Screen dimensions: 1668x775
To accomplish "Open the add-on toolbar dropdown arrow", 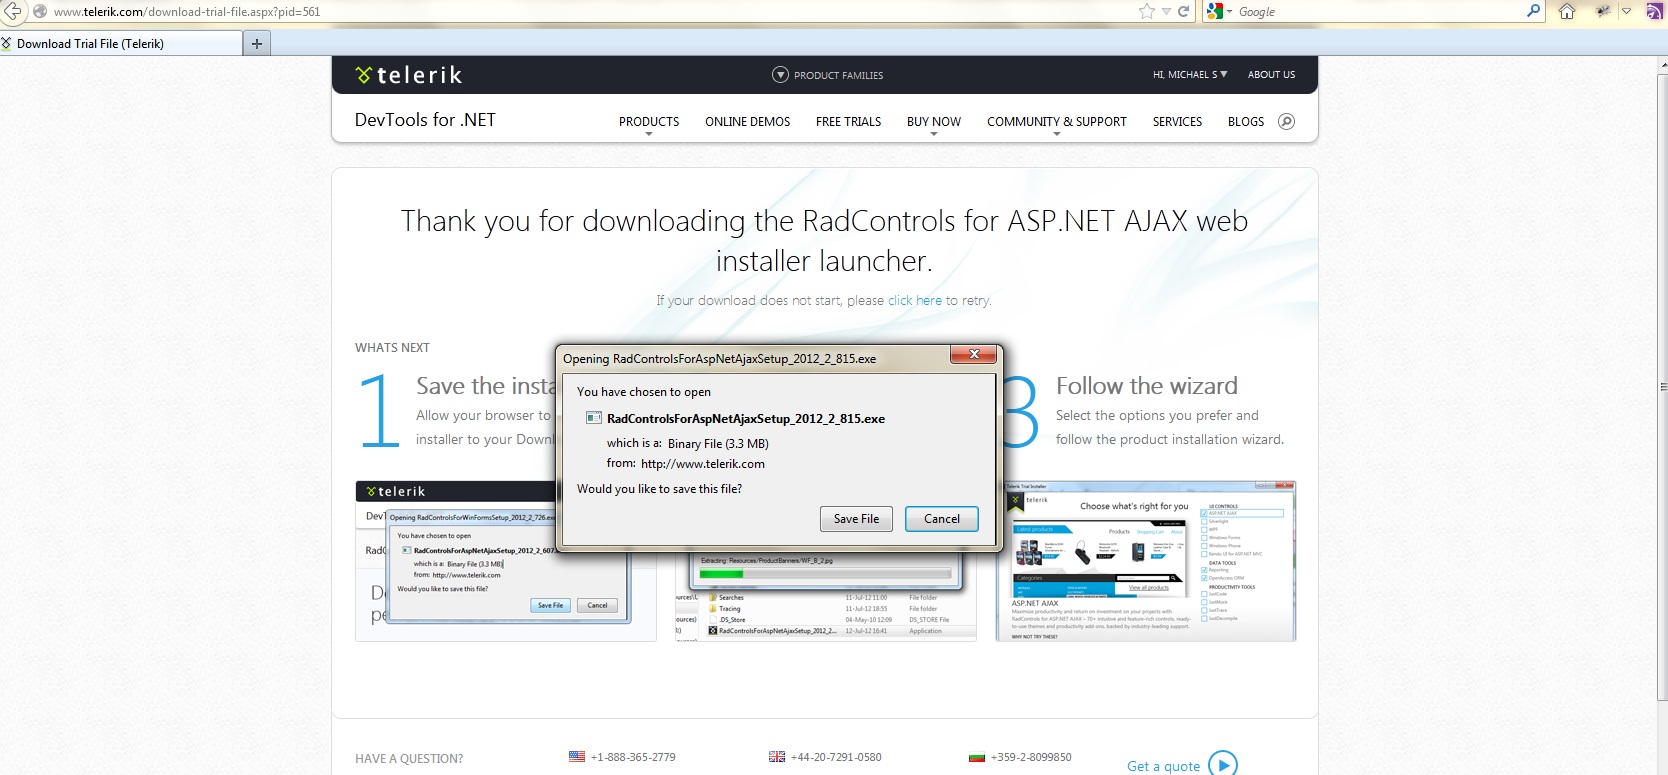I will click(x=1626, y=12).
